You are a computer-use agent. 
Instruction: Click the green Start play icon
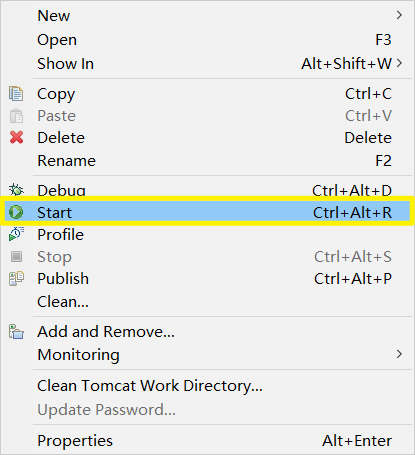[16, 212]
